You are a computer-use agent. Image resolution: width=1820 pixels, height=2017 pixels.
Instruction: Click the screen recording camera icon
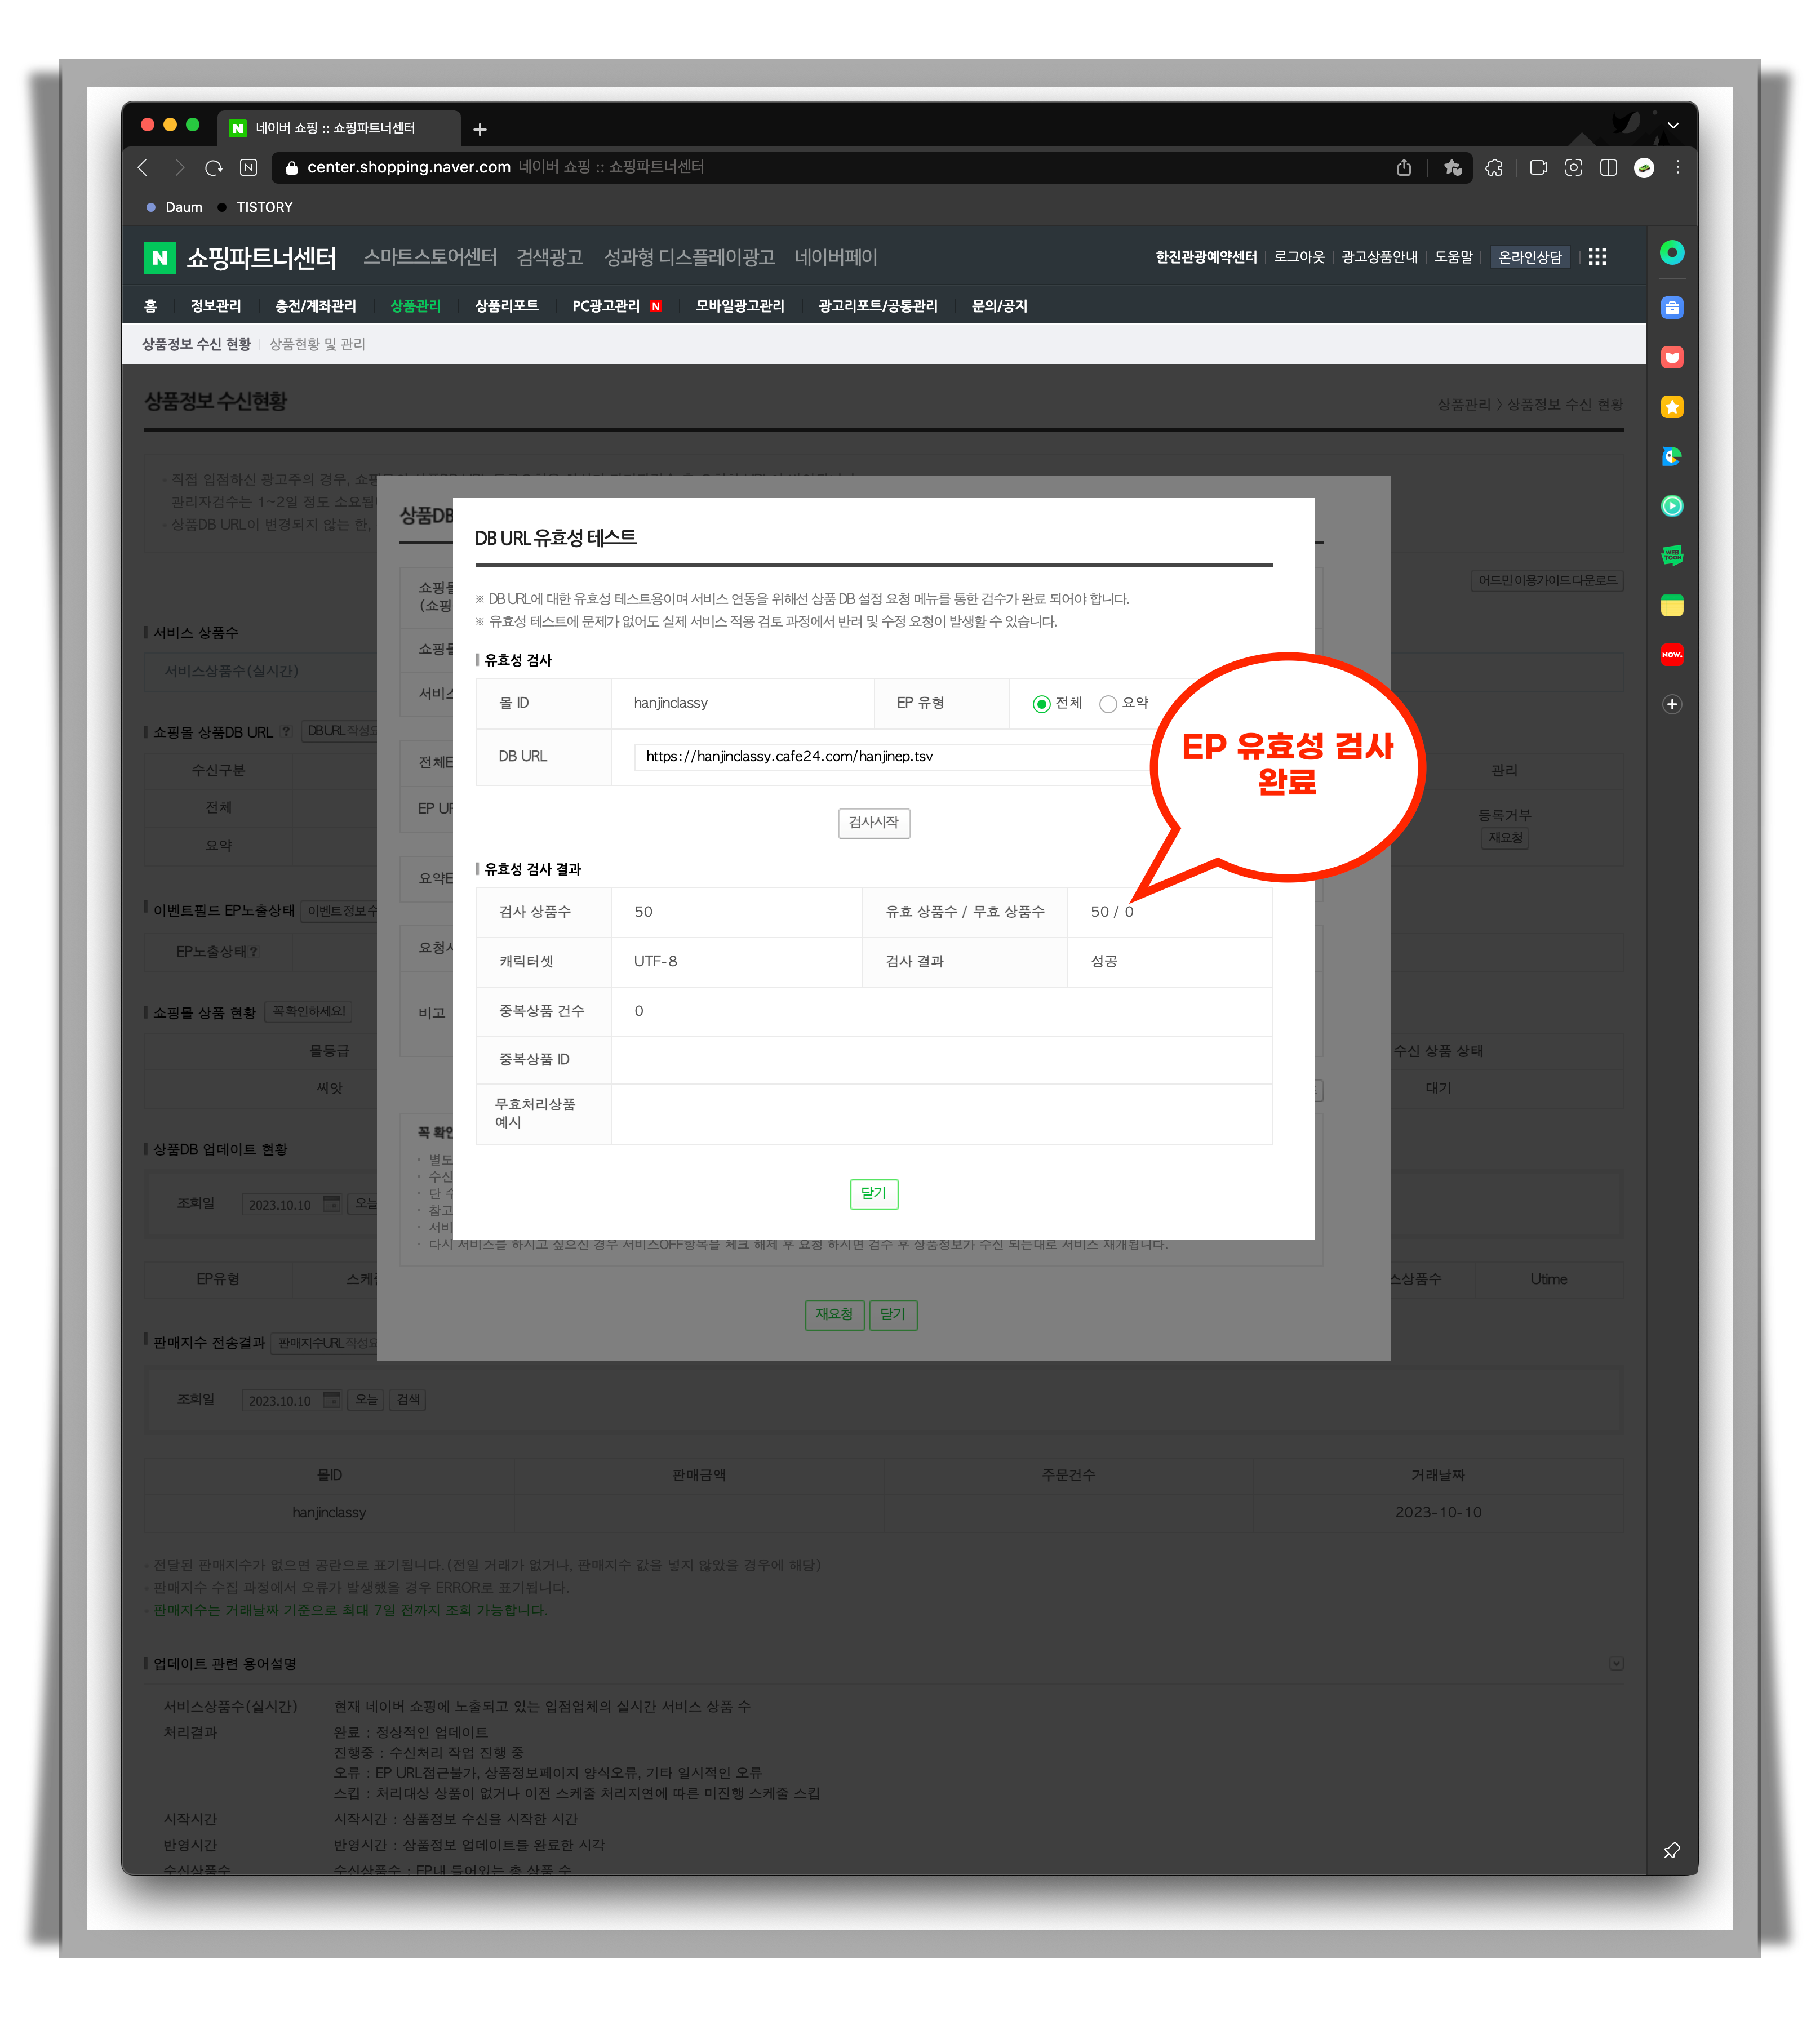pos(1538,167)
